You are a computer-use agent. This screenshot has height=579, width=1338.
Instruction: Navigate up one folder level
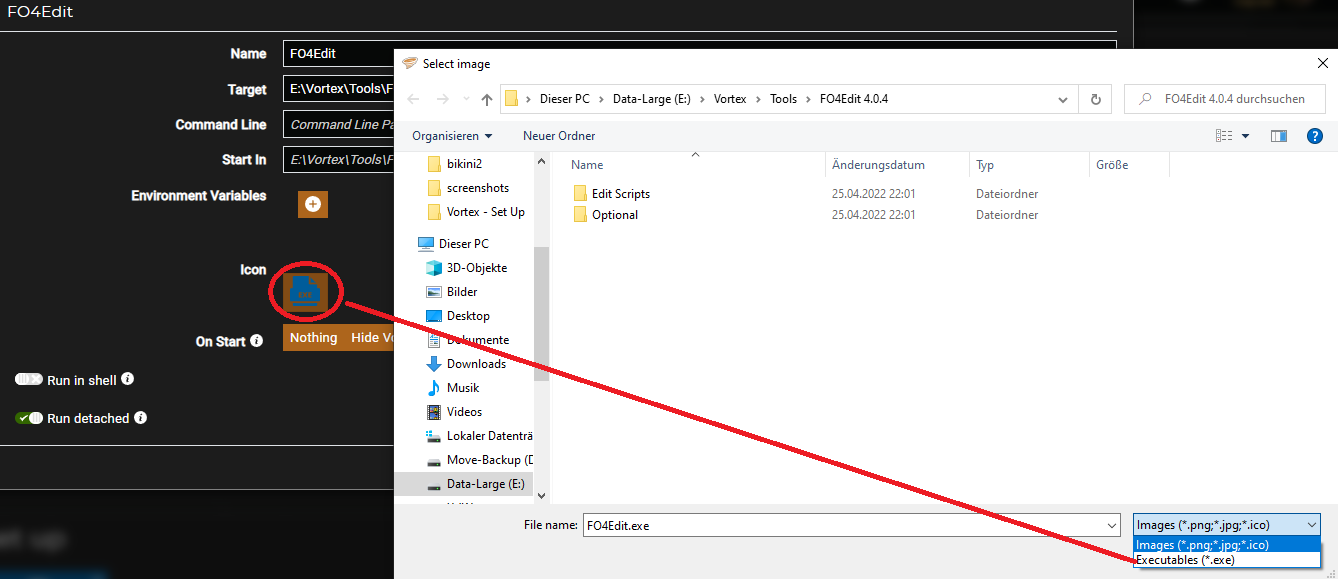(487, 99)
